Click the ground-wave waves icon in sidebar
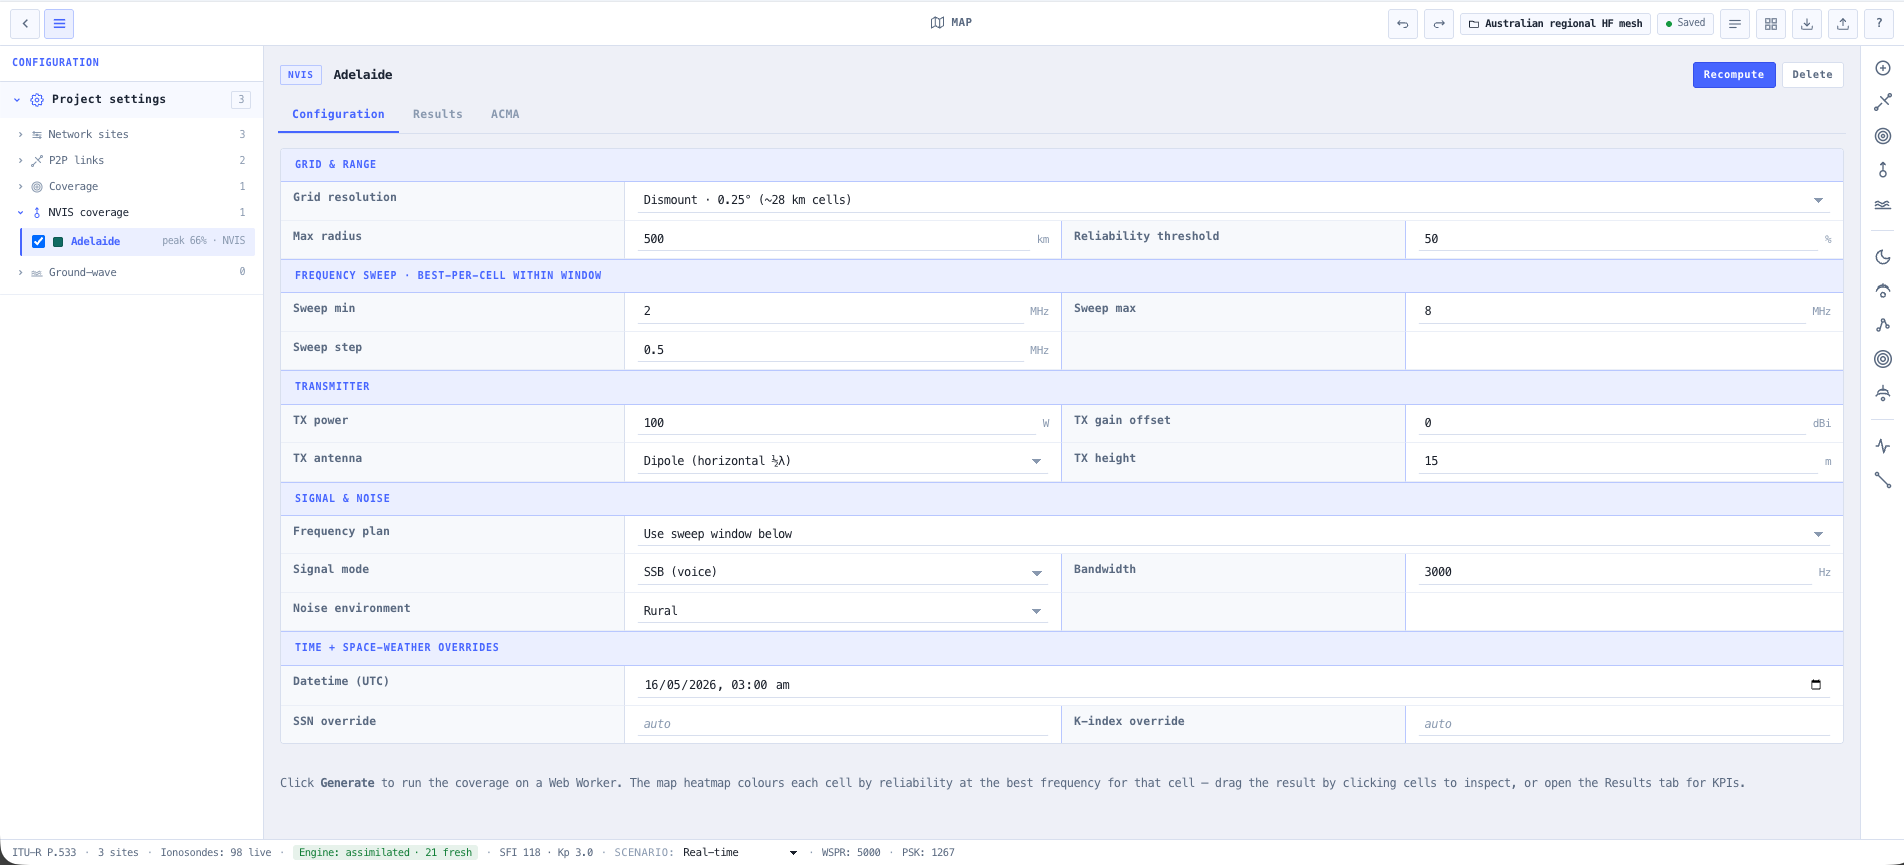 click(1883, 204)
